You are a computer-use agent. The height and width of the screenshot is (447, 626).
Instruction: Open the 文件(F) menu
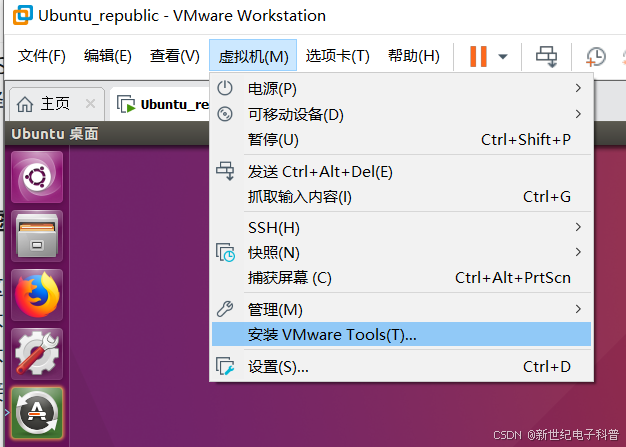tap(42, 56)
